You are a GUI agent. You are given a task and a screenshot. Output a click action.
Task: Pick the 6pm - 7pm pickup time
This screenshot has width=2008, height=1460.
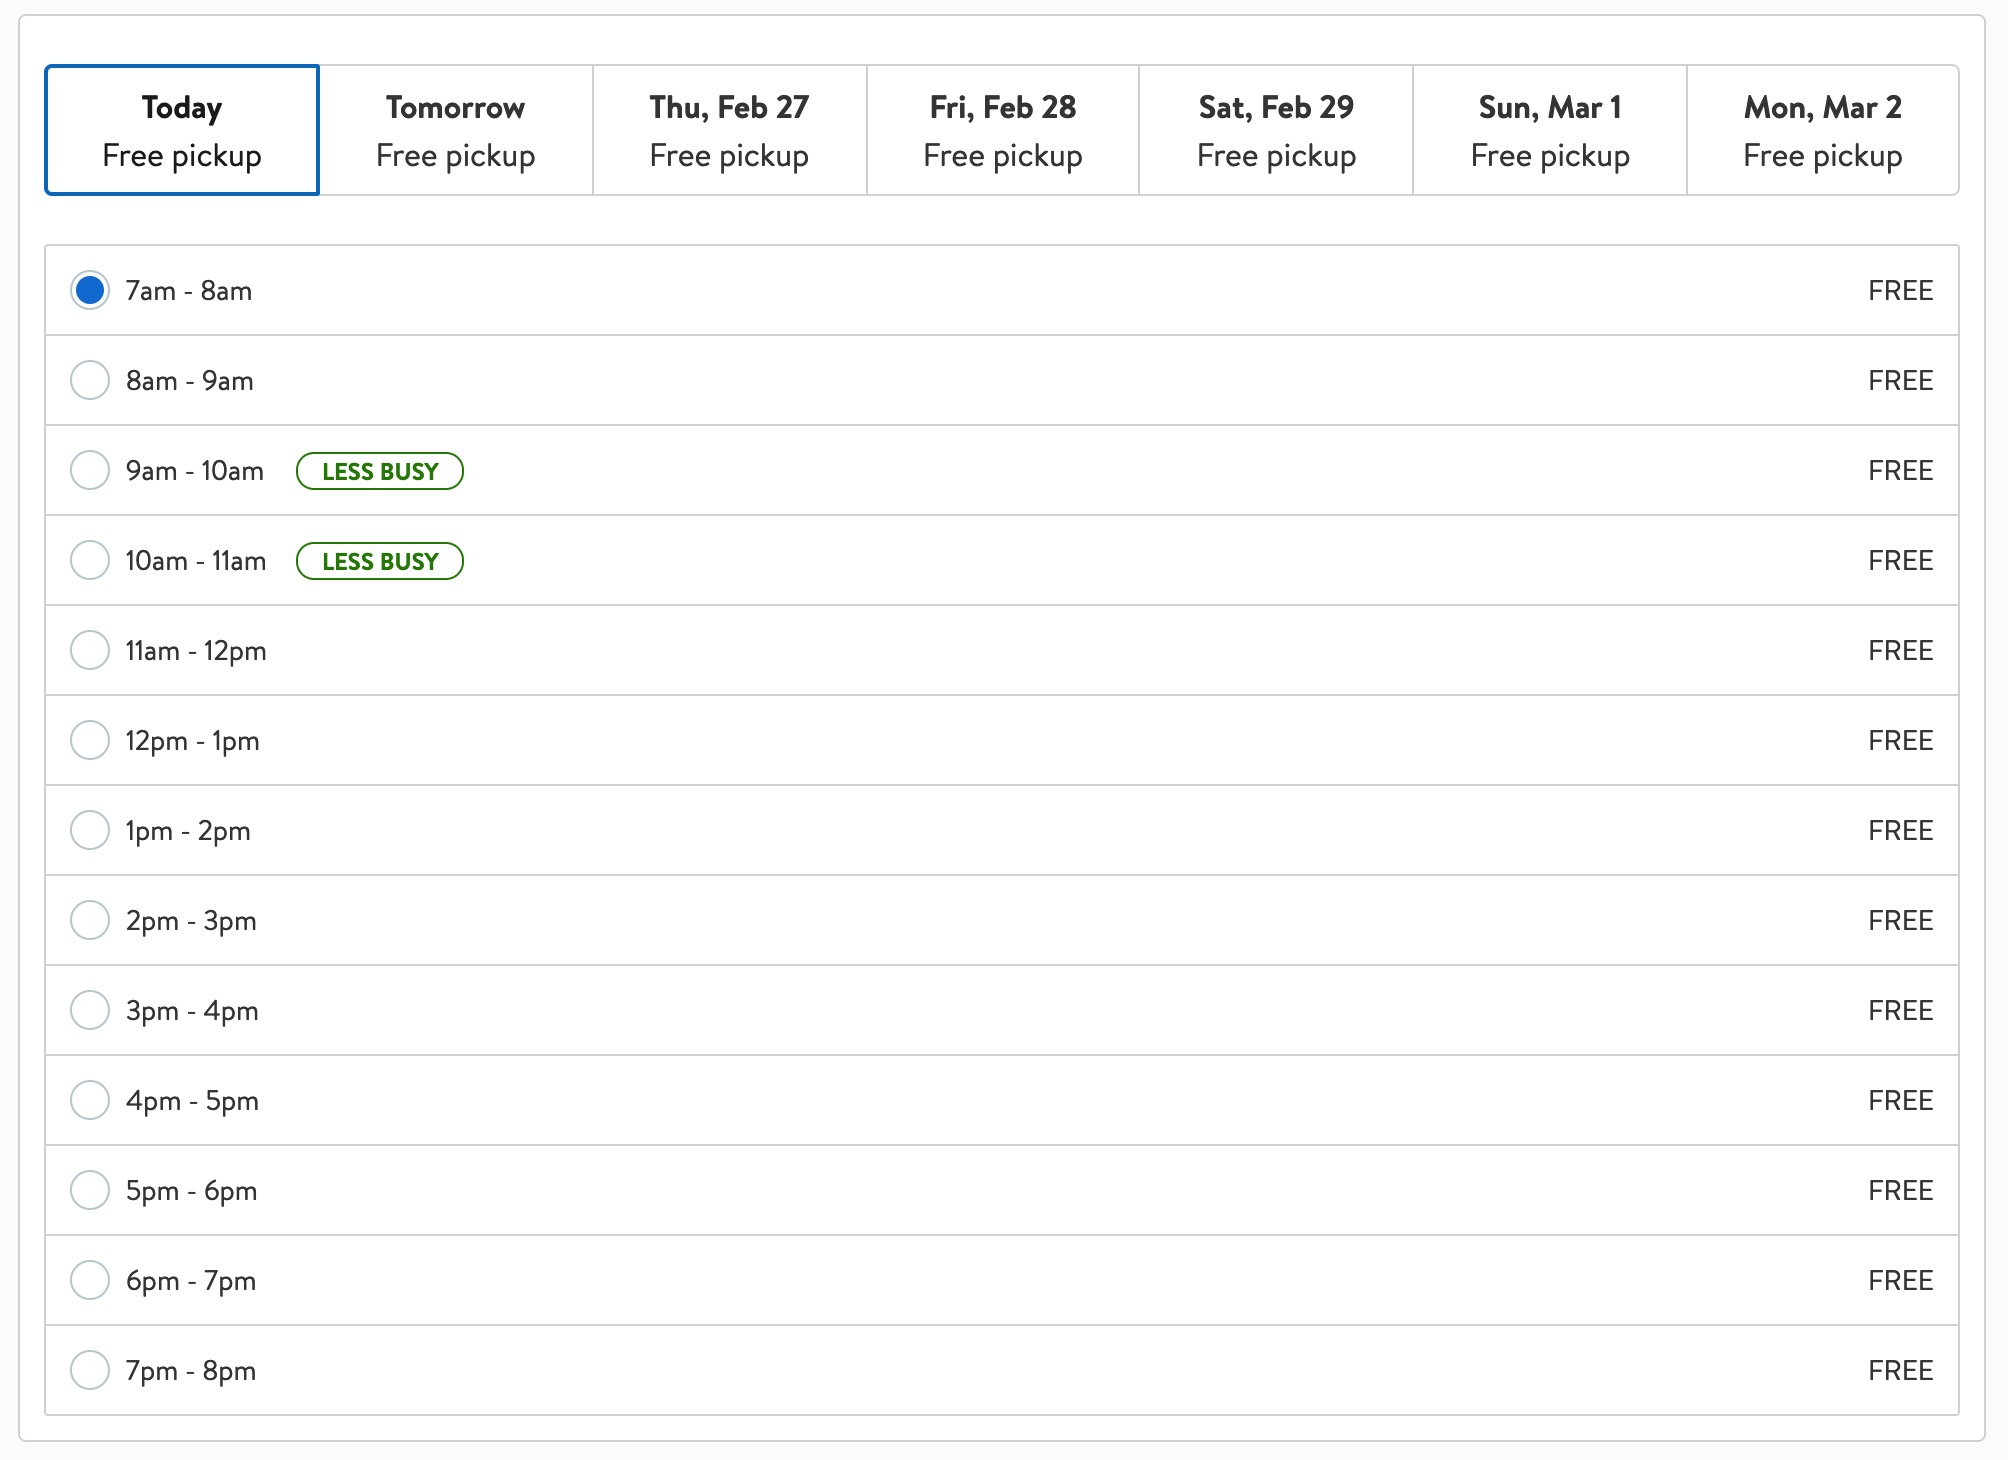click(x=90, y=1281)
